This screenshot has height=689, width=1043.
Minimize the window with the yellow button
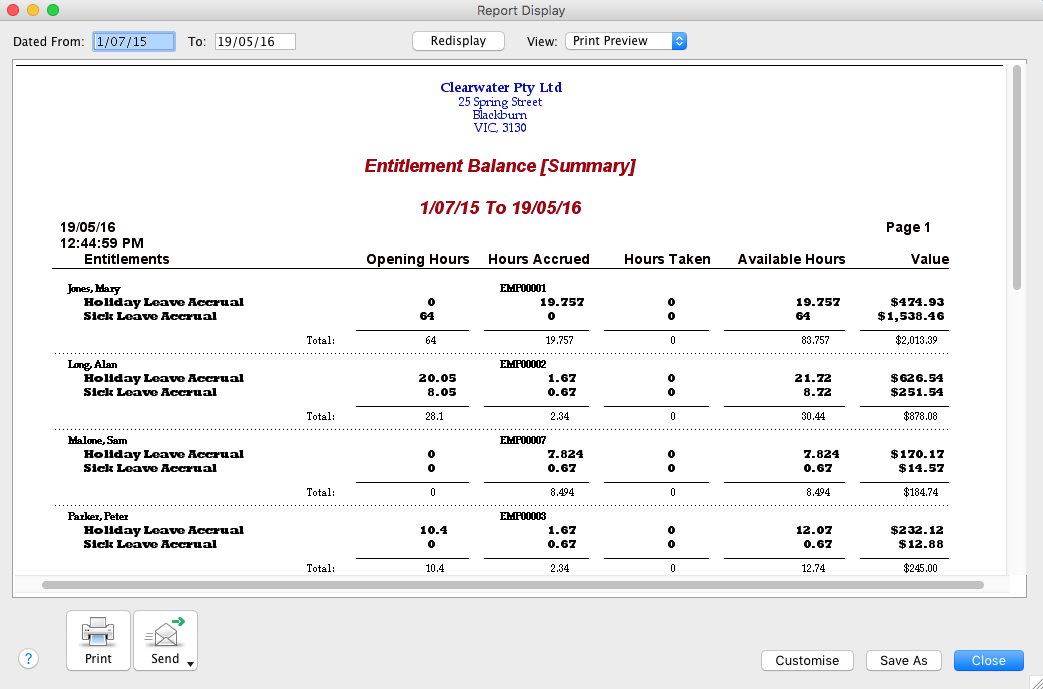tap(33, 10)
